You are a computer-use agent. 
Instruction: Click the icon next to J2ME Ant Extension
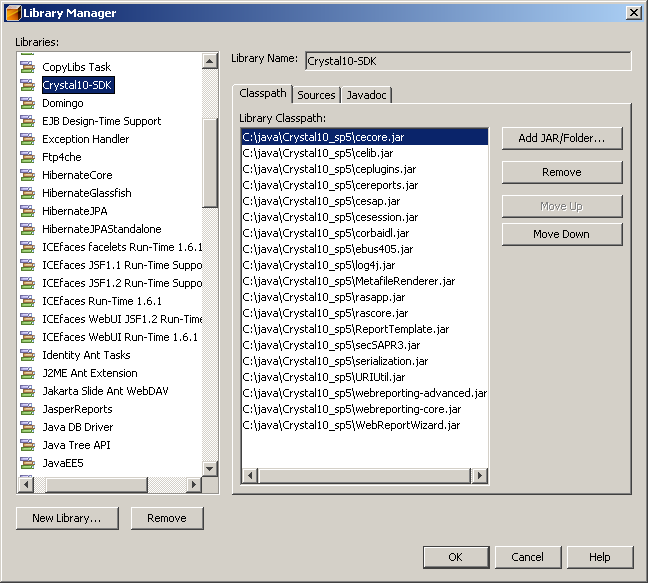pos(28,373)
